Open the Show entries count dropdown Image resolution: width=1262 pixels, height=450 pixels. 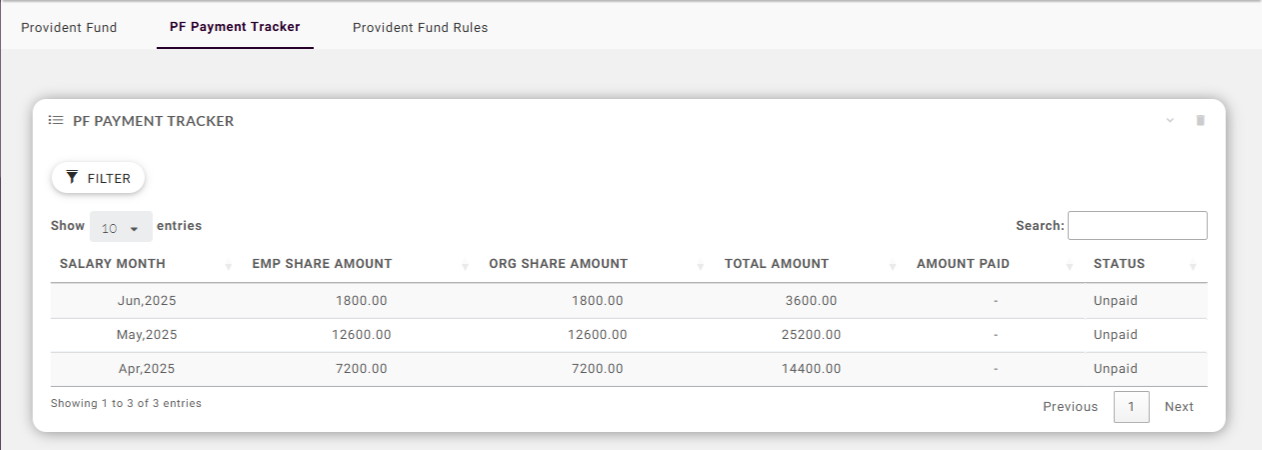point(121,227)
